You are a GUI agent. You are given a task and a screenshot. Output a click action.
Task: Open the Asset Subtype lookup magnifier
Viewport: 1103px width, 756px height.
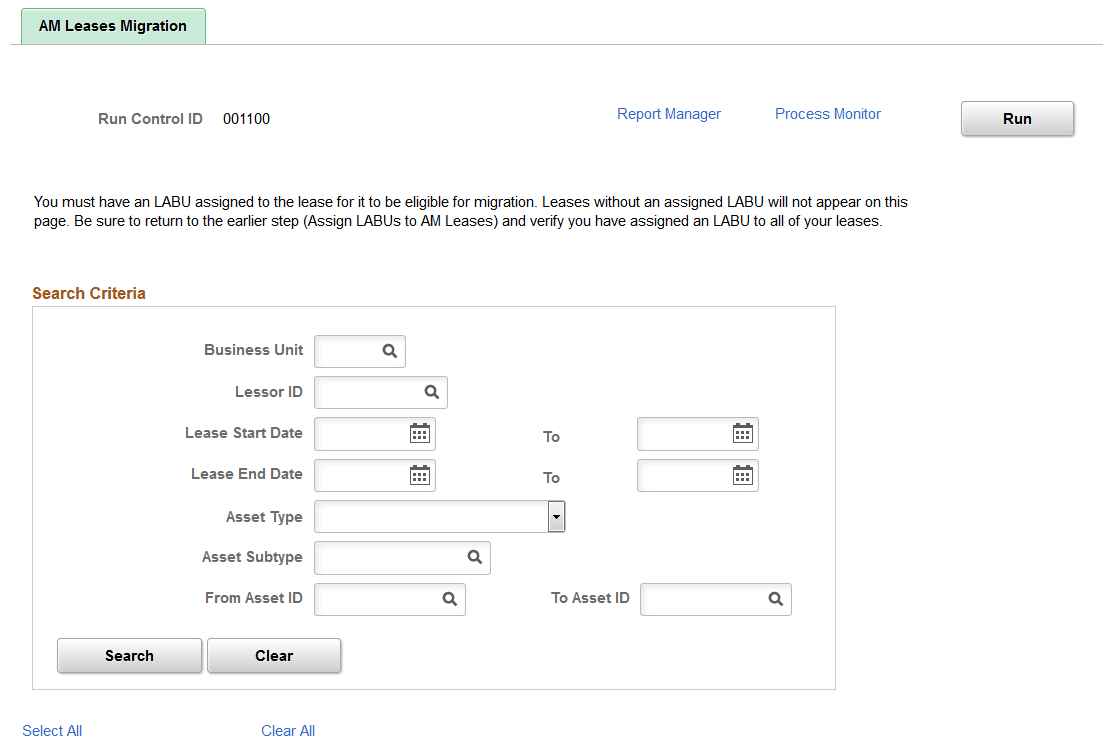point(475,557)
